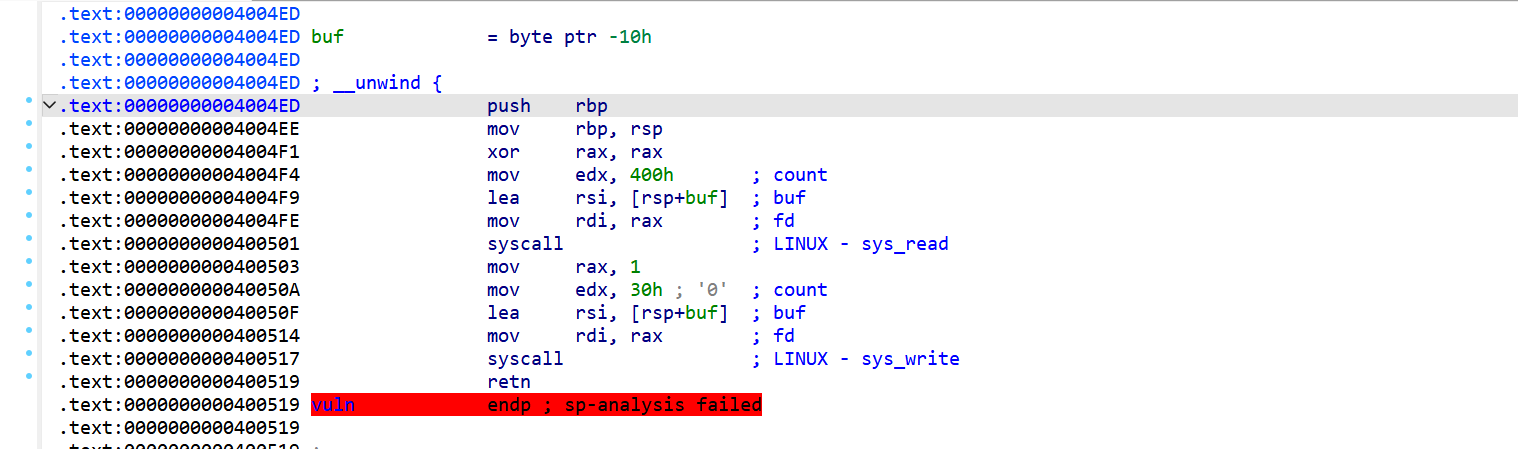Collapse the function at the push rbp line
This screenshot has width=1518, height=449.
click(49, 106)
